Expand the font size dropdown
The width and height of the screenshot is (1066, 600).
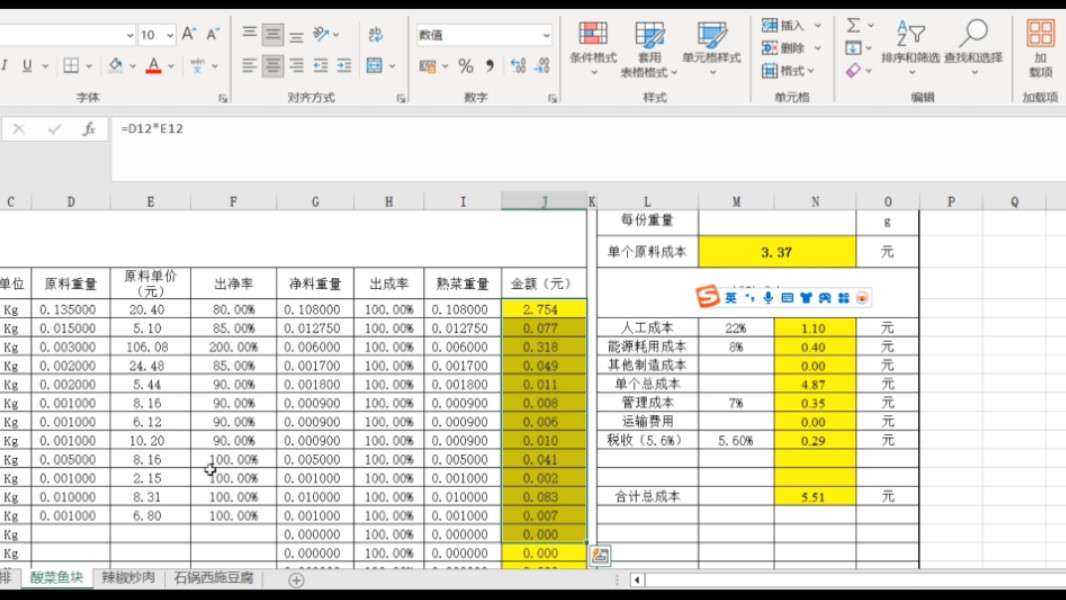(169, 34)
